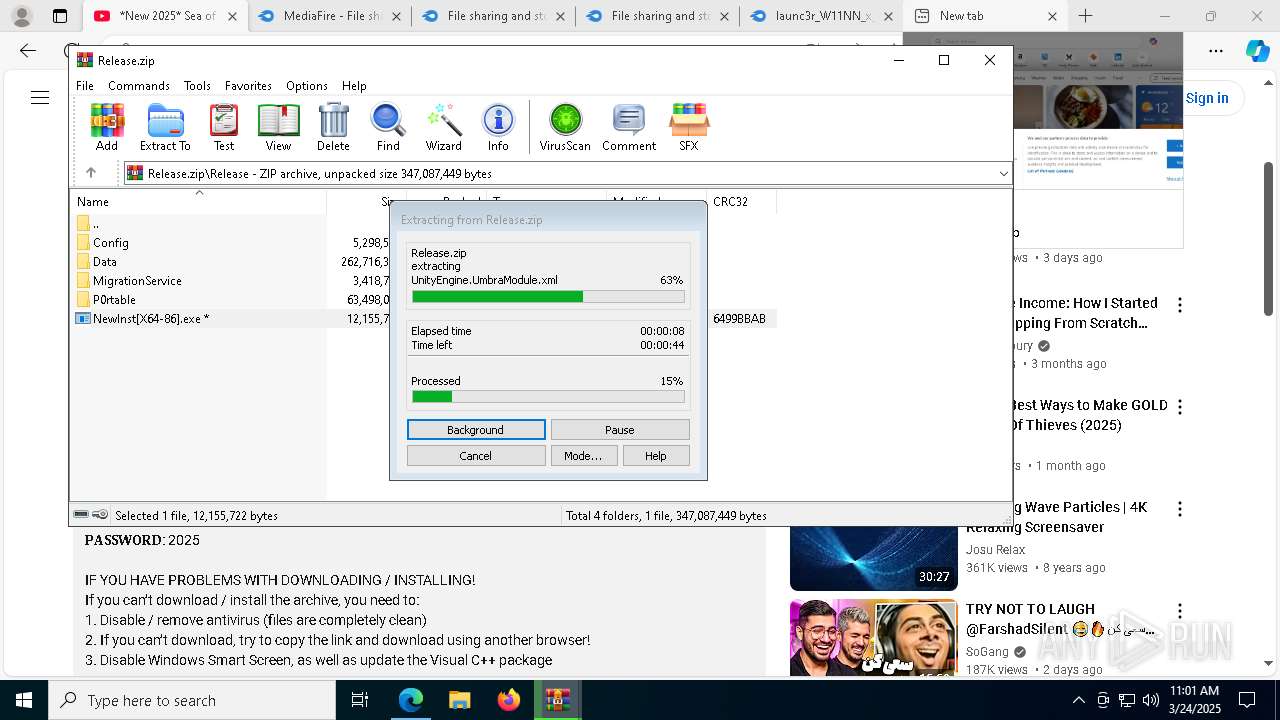Click the Extract To toolbar icon
This screenshot has width=1280, height=720.
[165, 127]
